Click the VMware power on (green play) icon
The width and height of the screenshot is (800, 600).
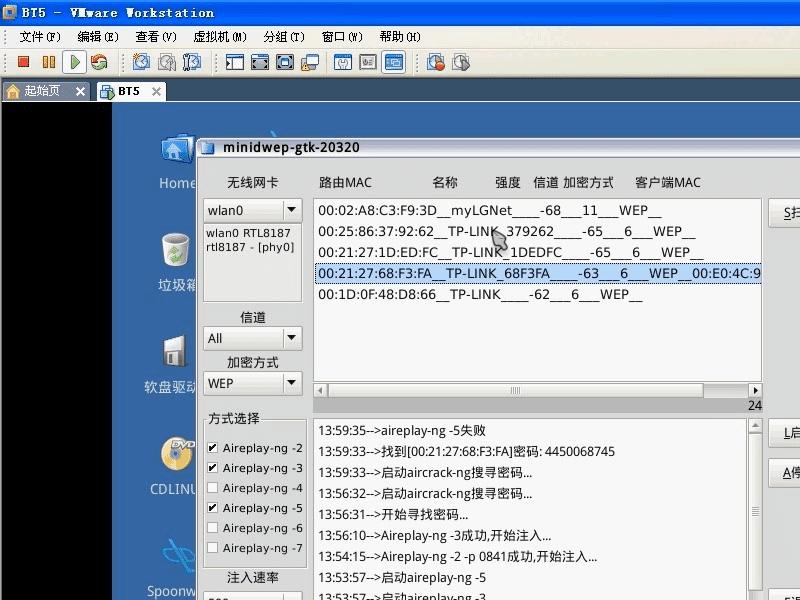[x=74, y=62]
